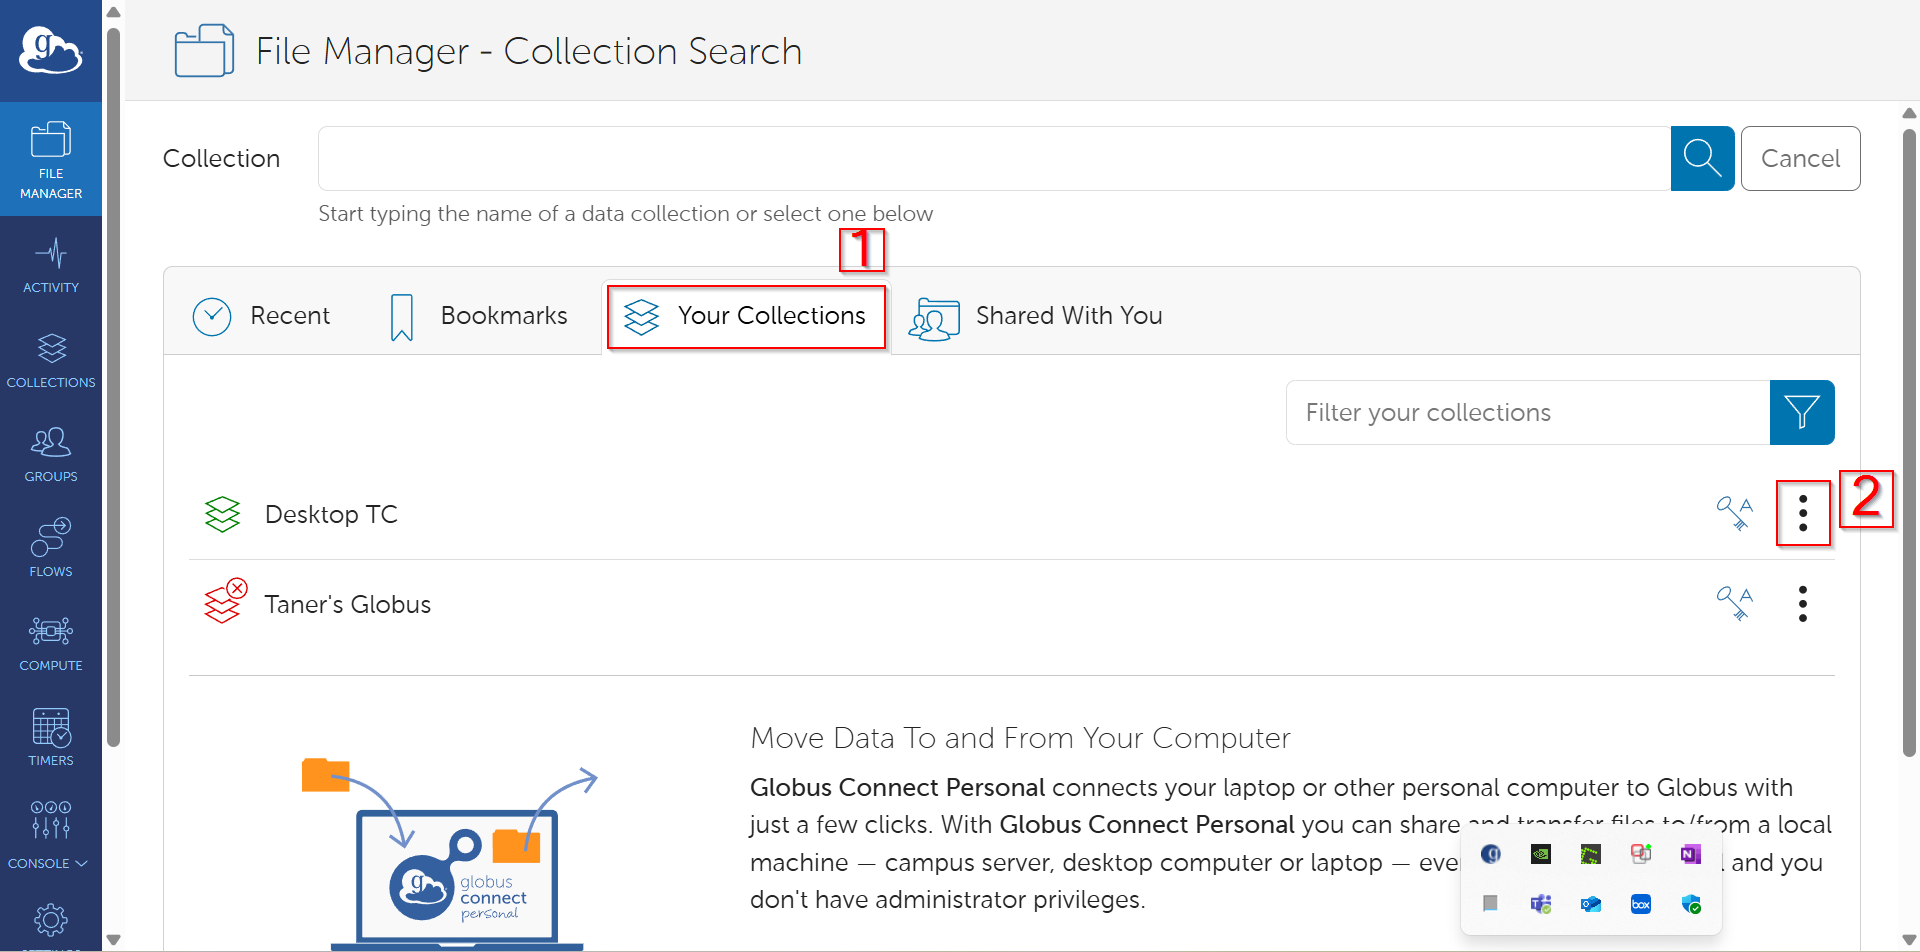
Task: Select the Taner's Globus collection
Action: coord(348,604)
